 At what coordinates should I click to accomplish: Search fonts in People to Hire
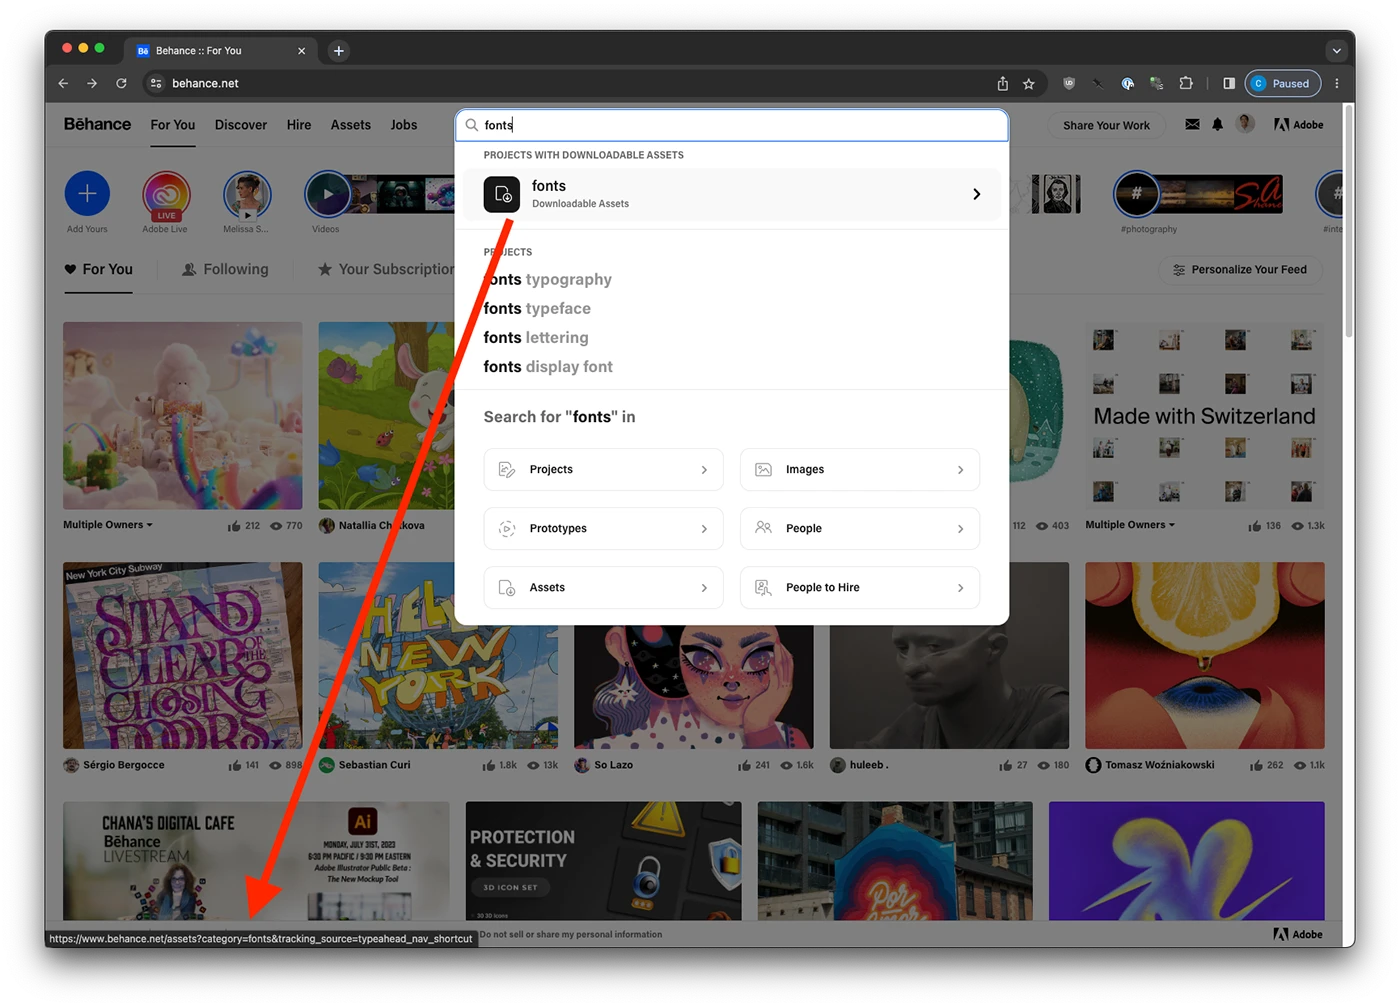[x=859, y=588]
